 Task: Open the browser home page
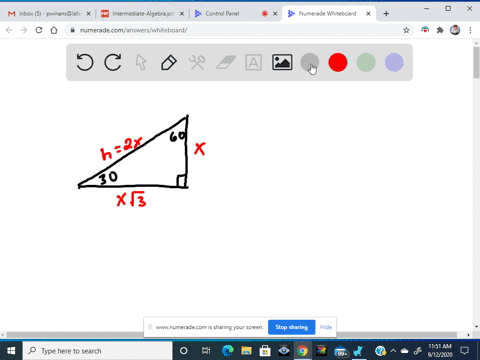[54, 30]
